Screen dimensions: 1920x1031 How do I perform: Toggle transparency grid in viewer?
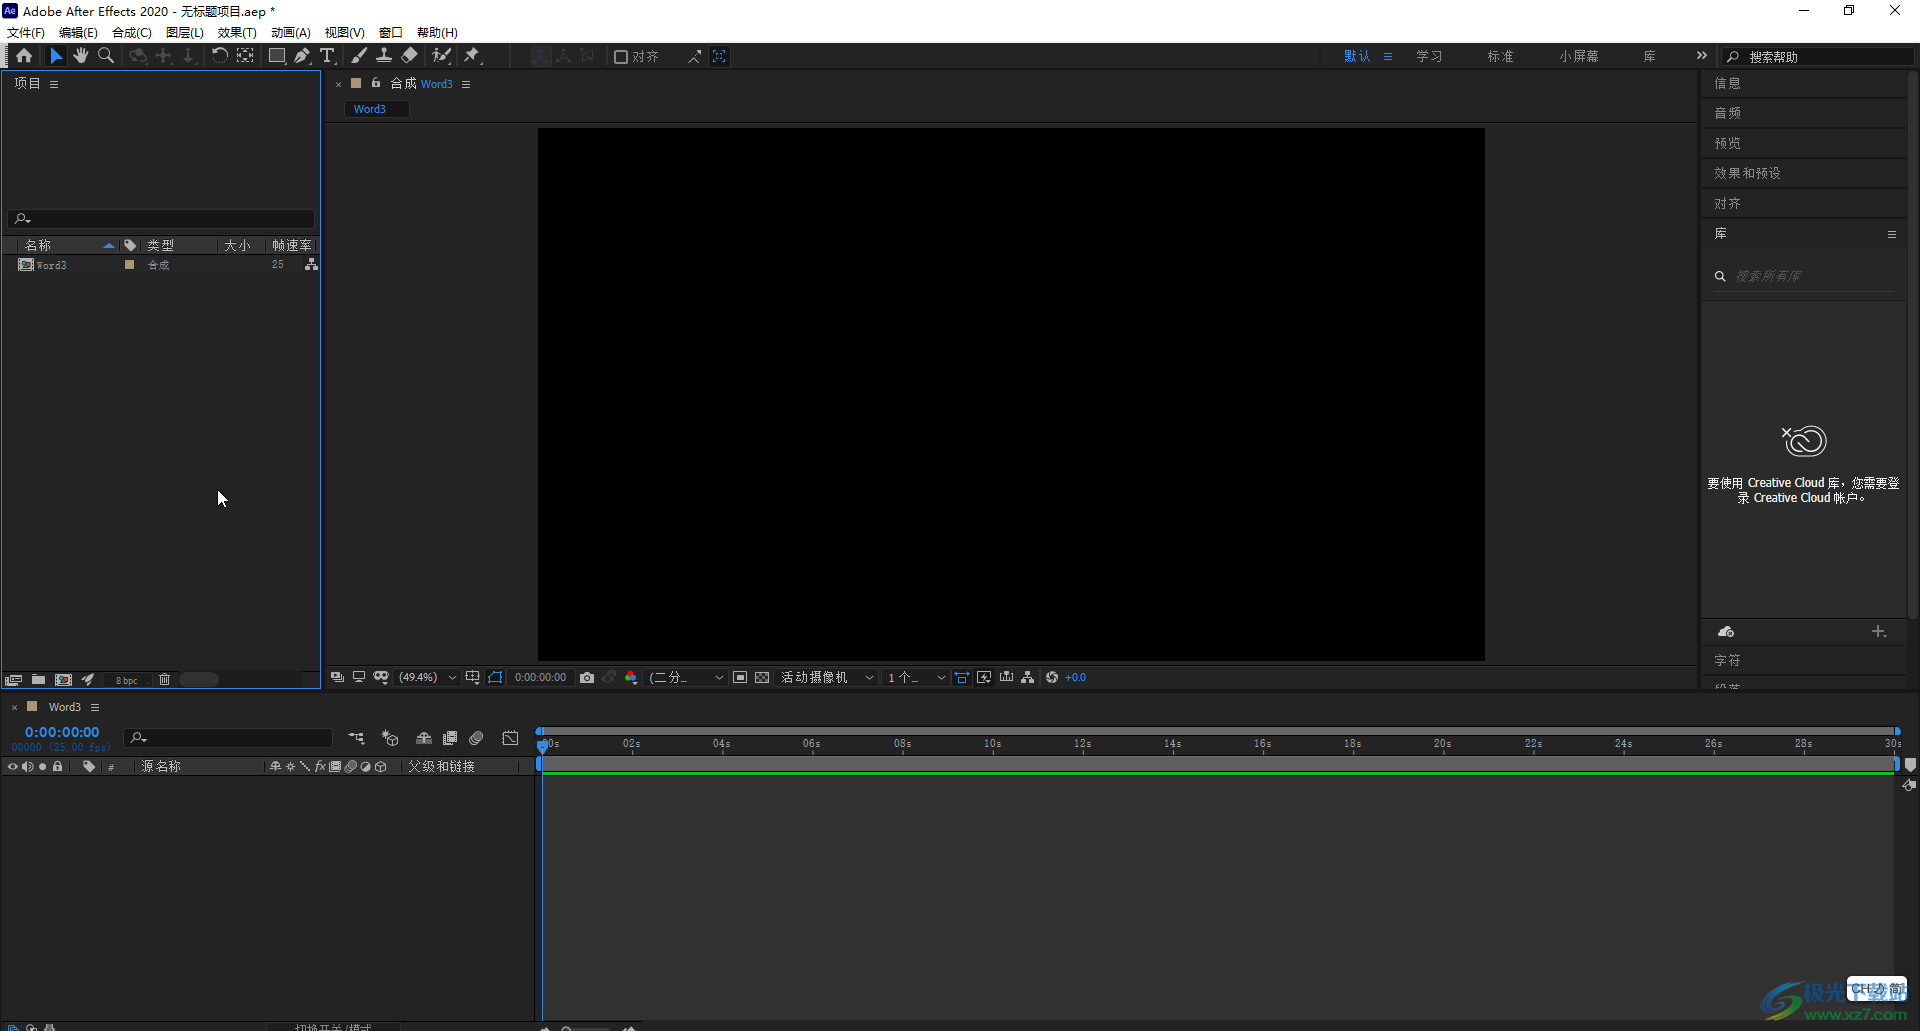(x=762, y=677)
